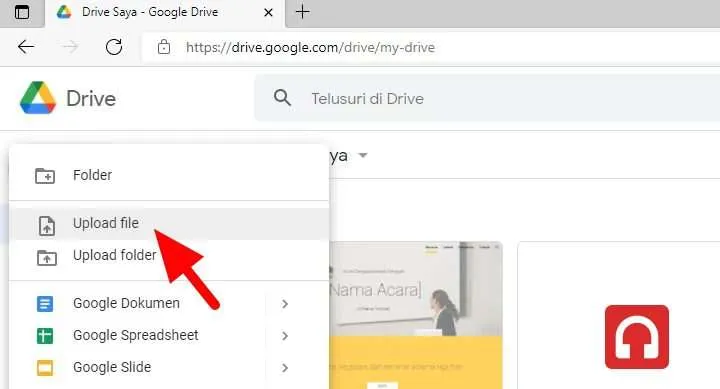Open the Nama Acara presentation thumbnail

point(416,315)
